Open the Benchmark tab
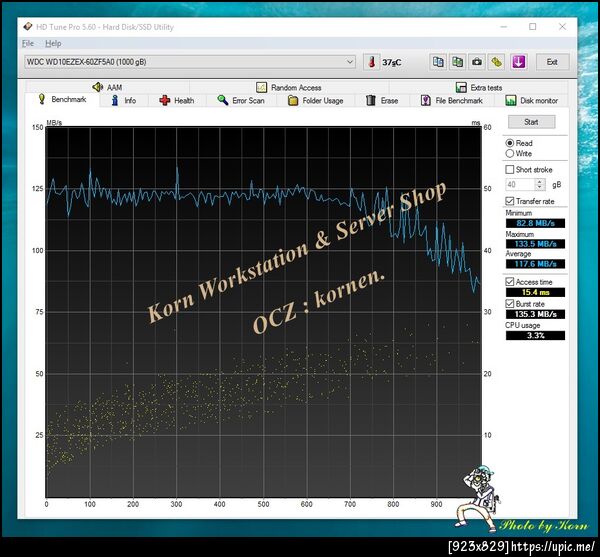 [x=62, y=99]
